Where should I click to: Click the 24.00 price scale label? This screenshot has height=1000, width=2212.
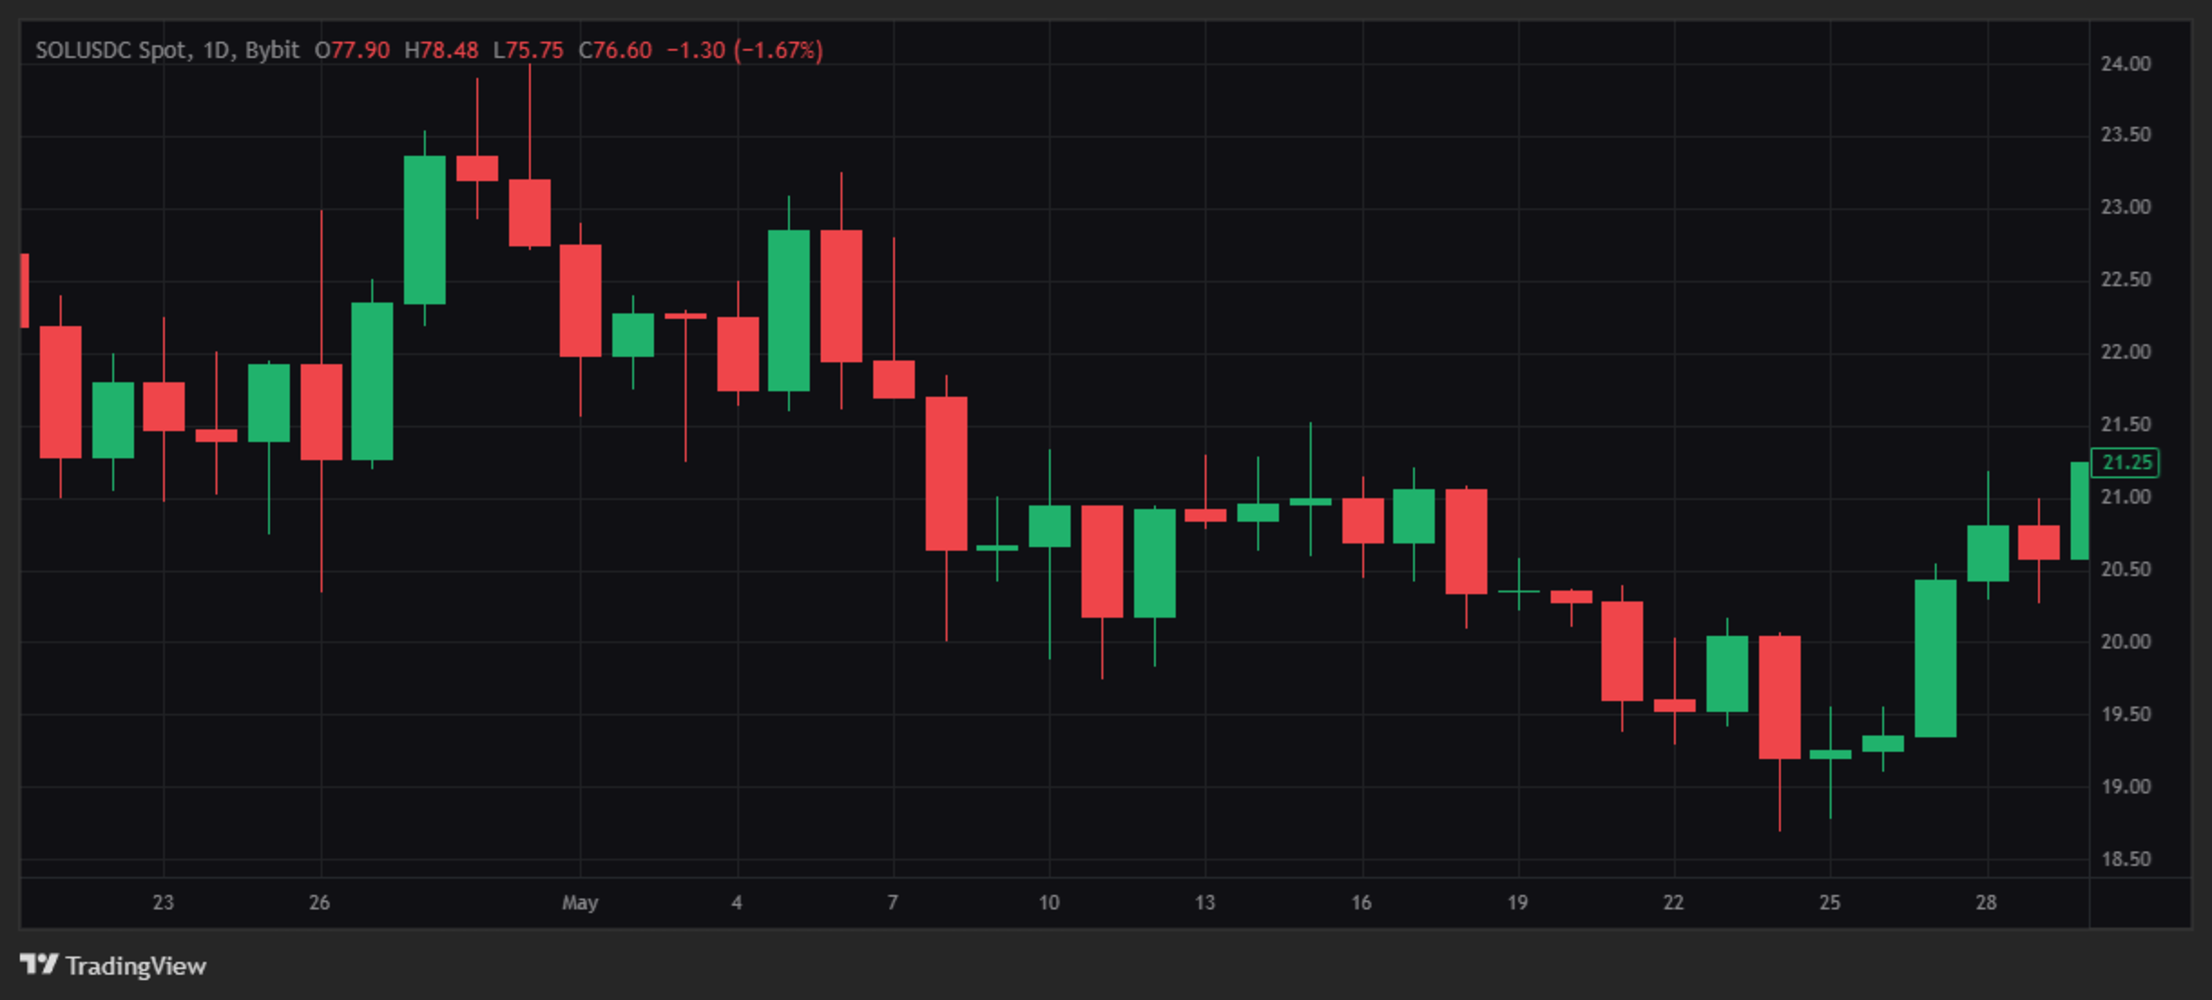click(2128, 63)
